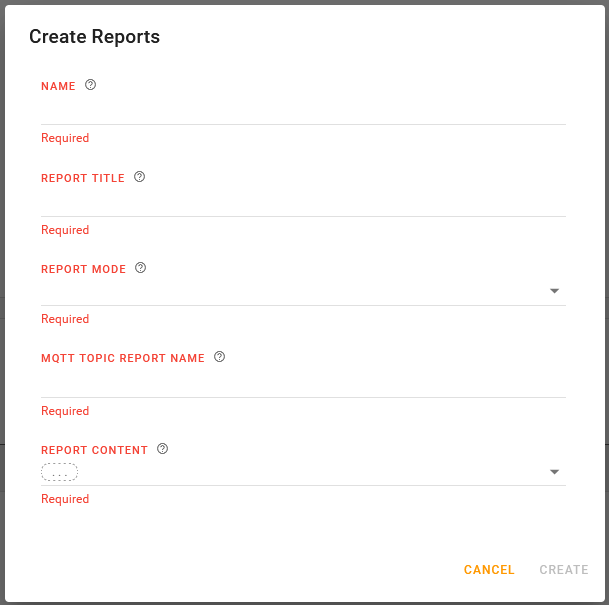The width and height of the screenshot is (609, 605).
Task: Click the REPORT TITLE label text
Action: pos(83,178)
